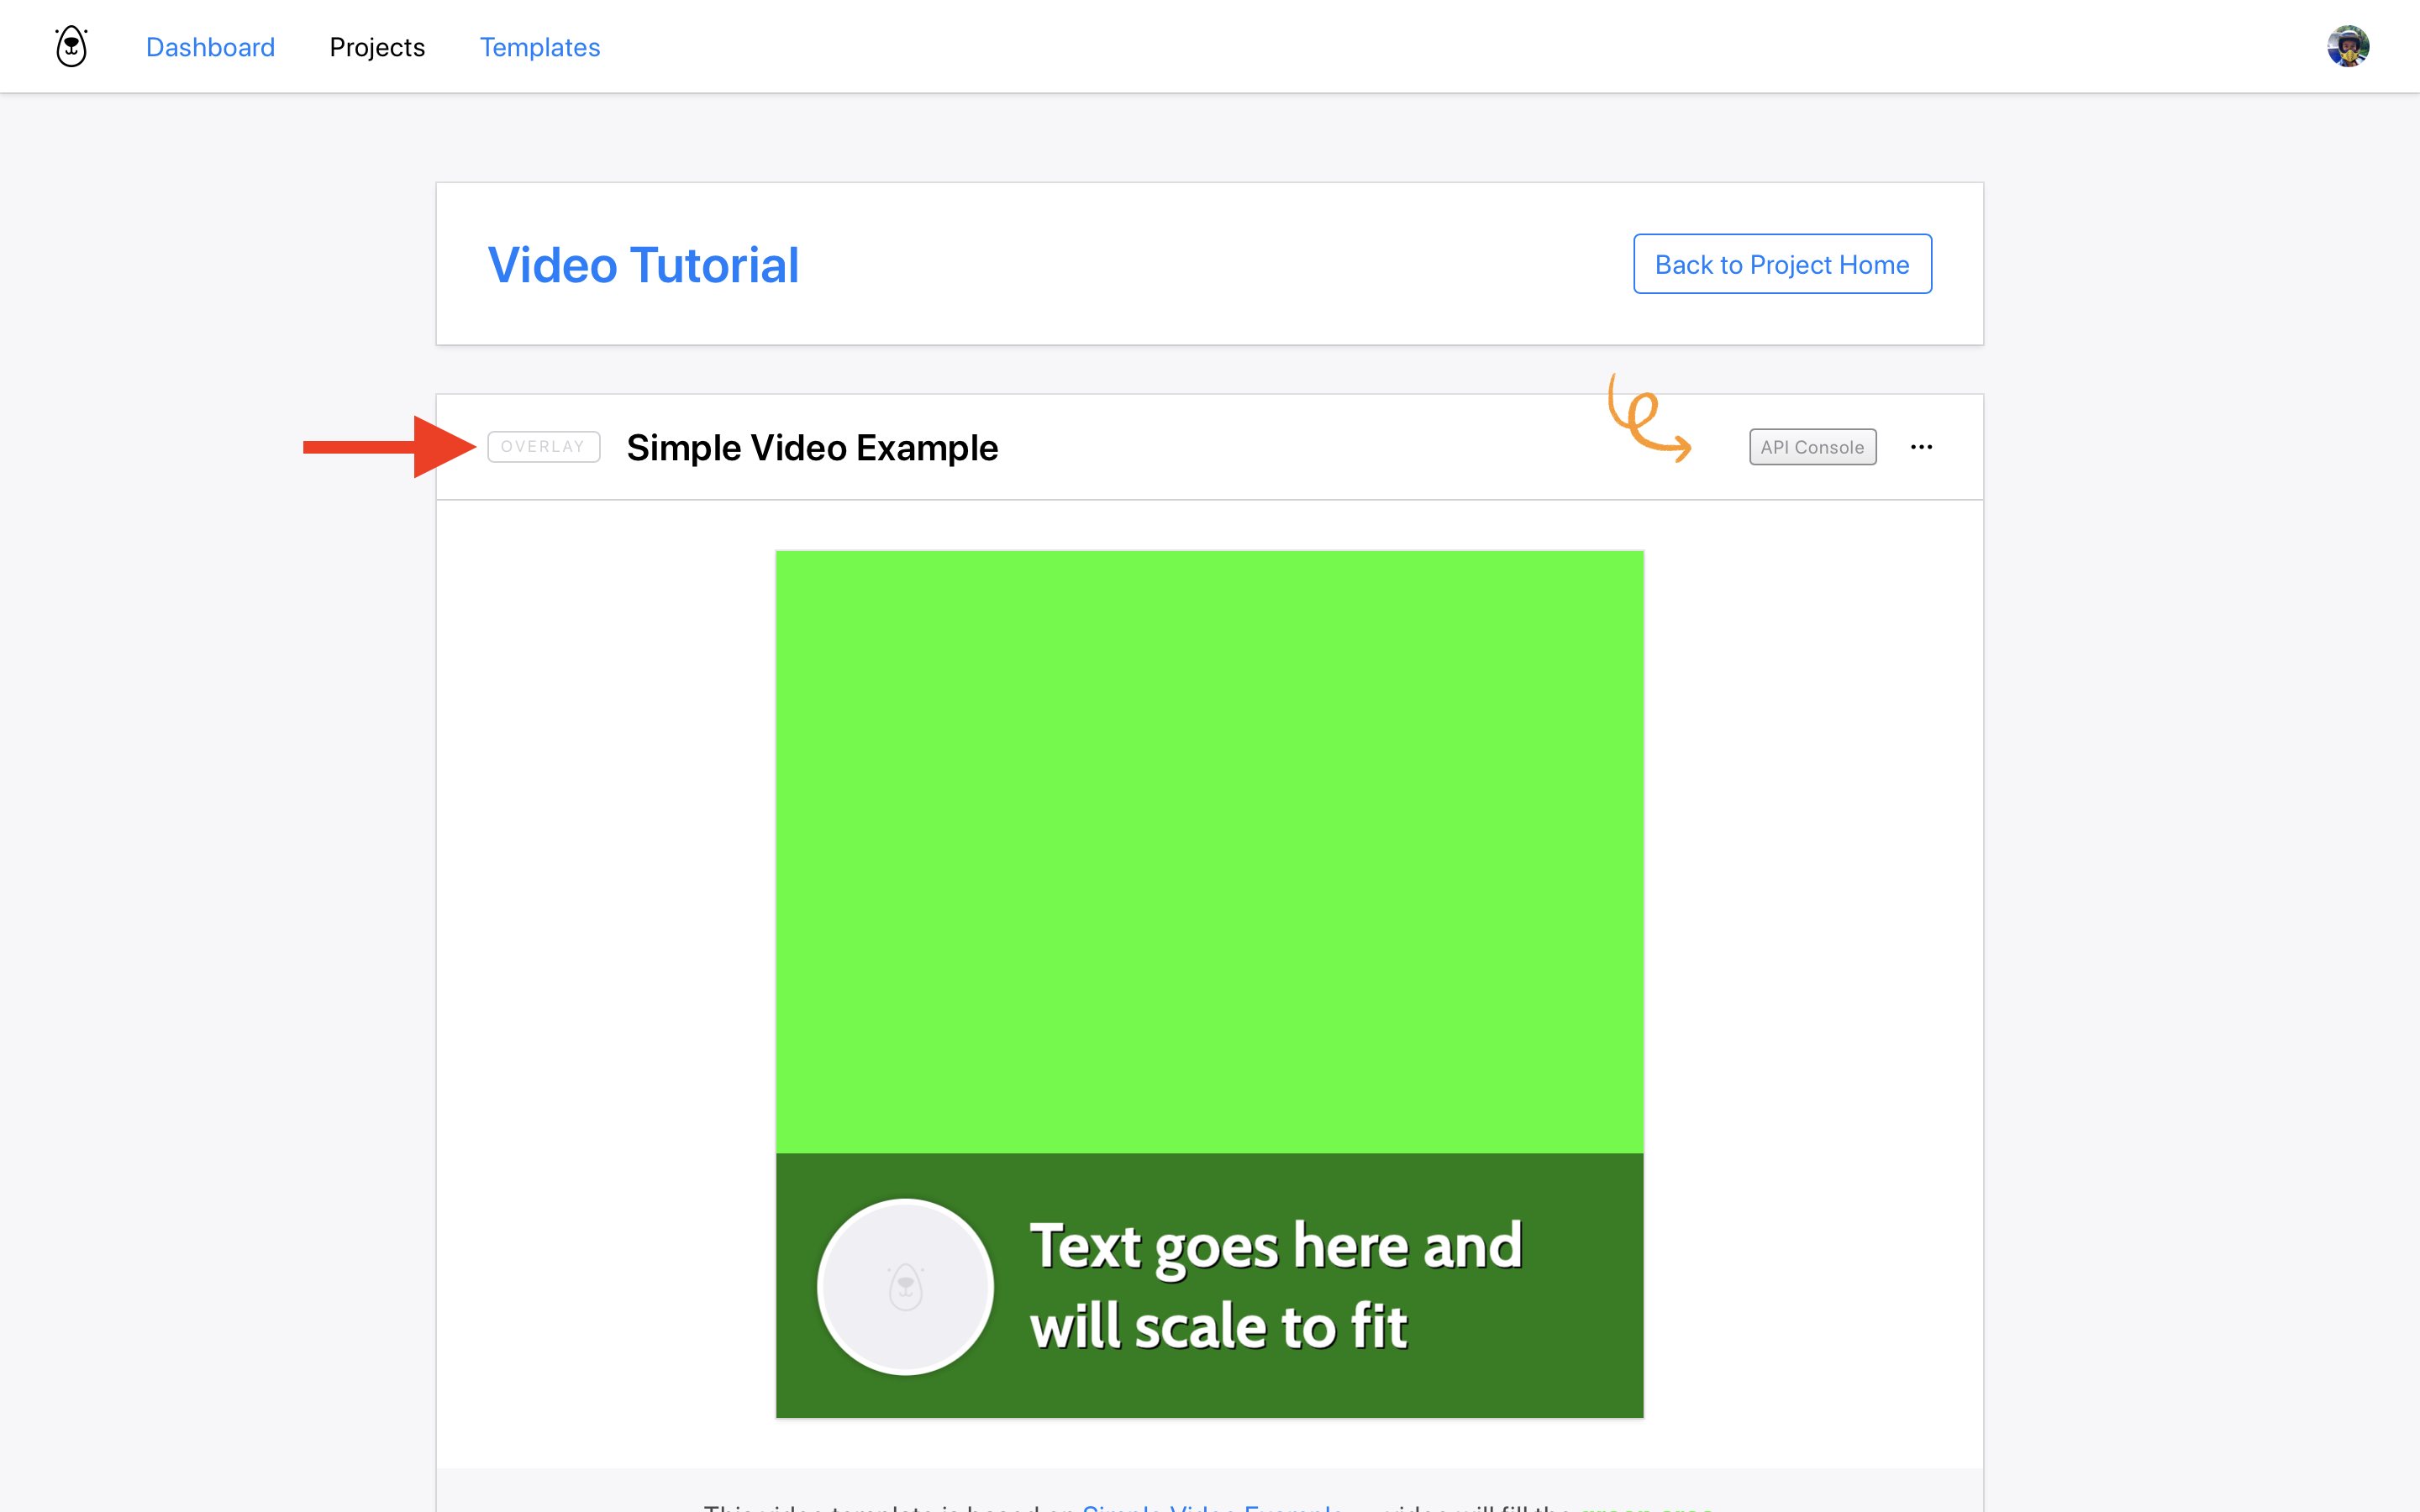
Task: Click the bright green video area
Action: tap(1209, 850)
